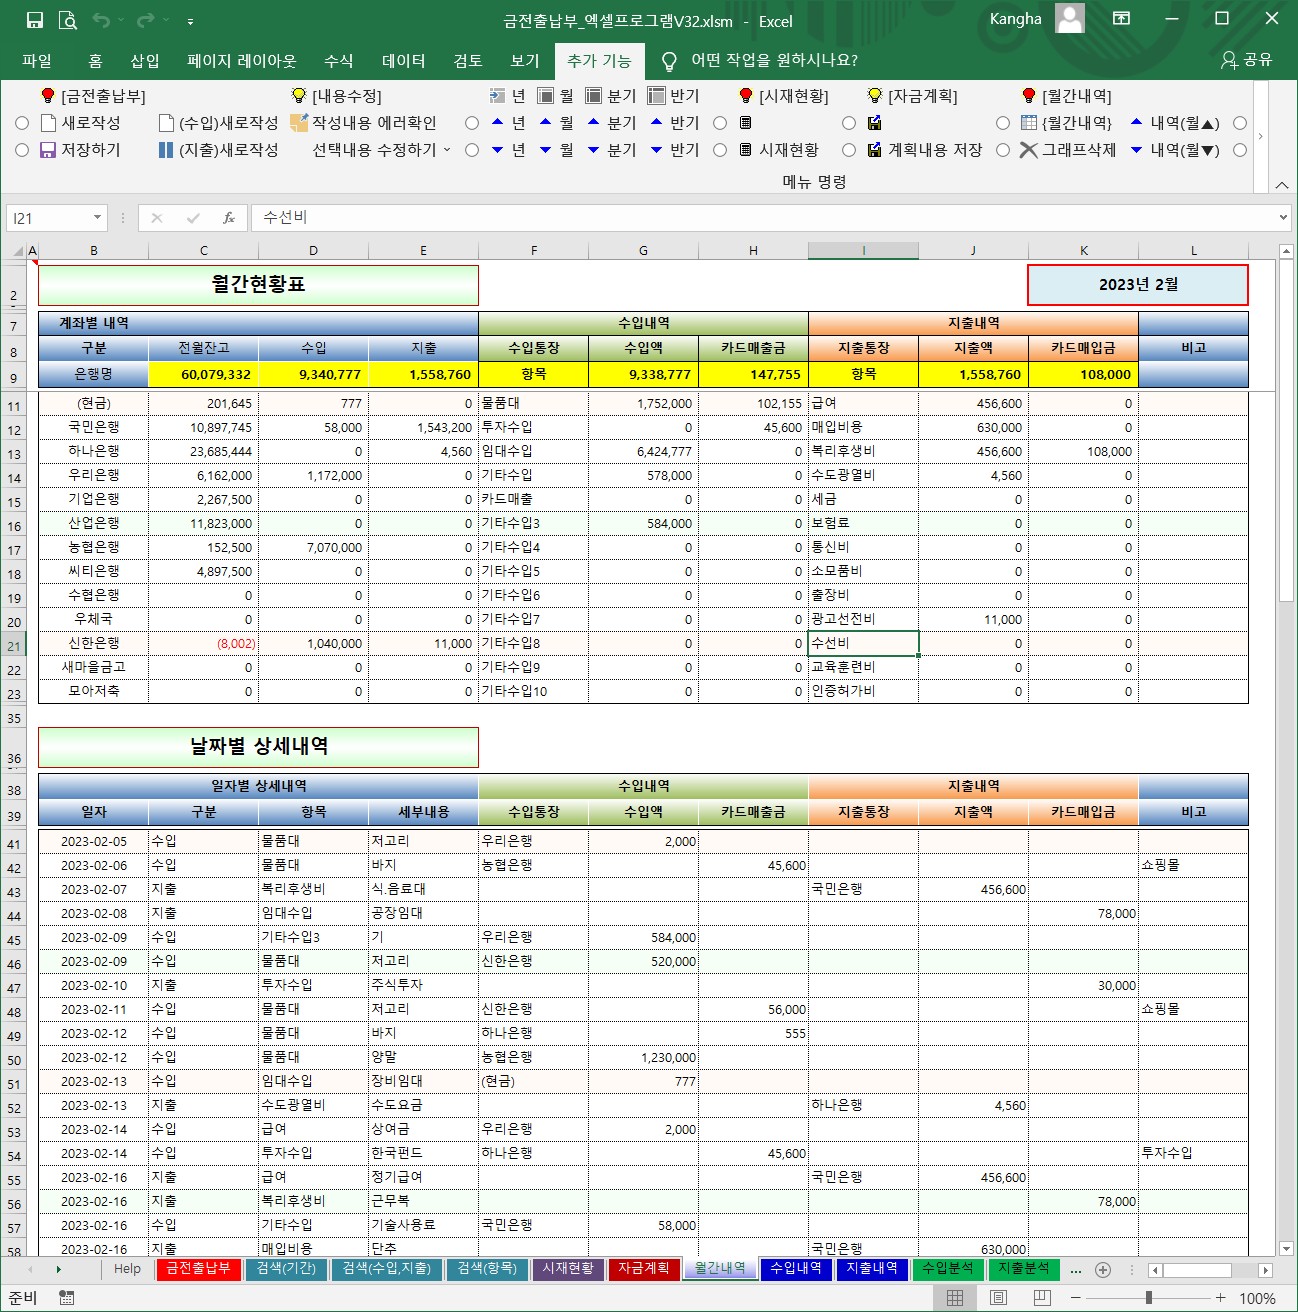Select the radio button before up-arrow 년
The image size is (1298, 1312).
tap(472, 123)
